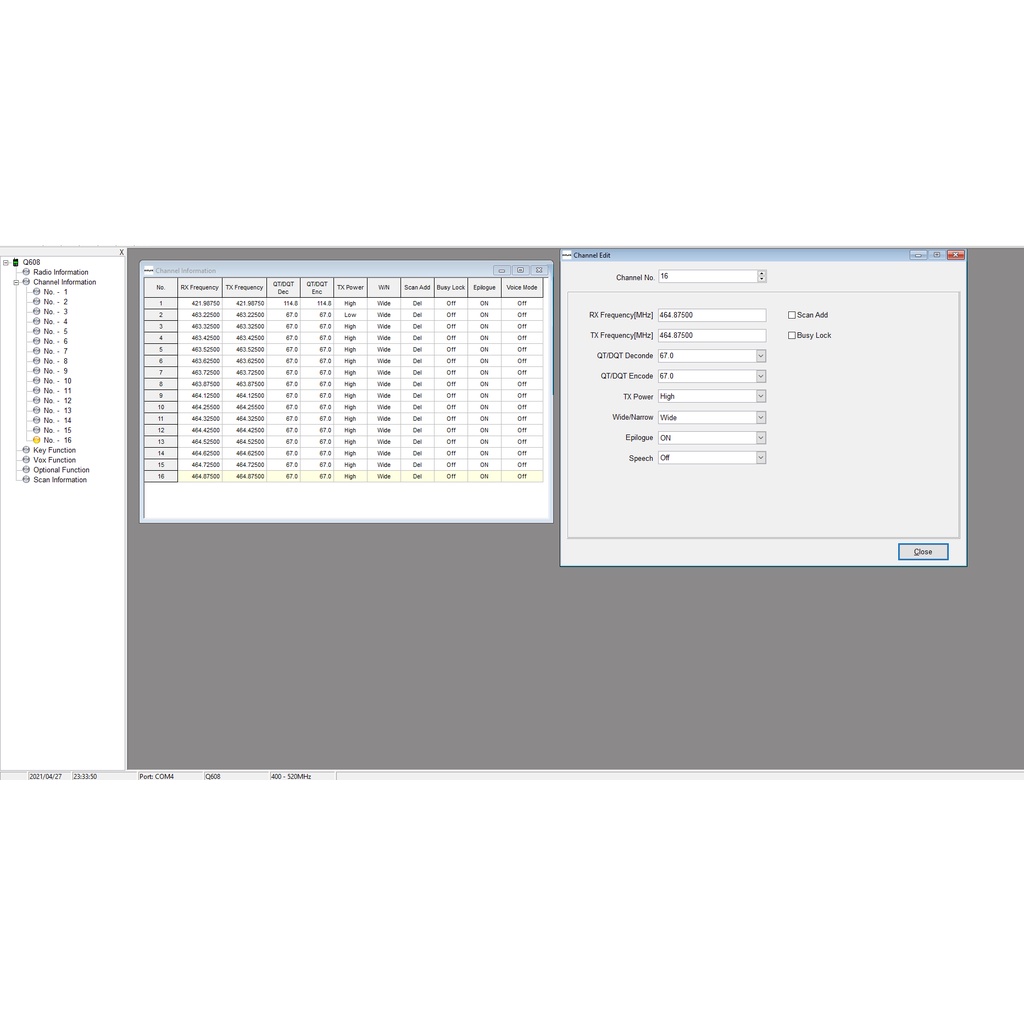
Task: Click the Q608 radio icon in tree
Action: pyautogui.click(x=16, y=262)
